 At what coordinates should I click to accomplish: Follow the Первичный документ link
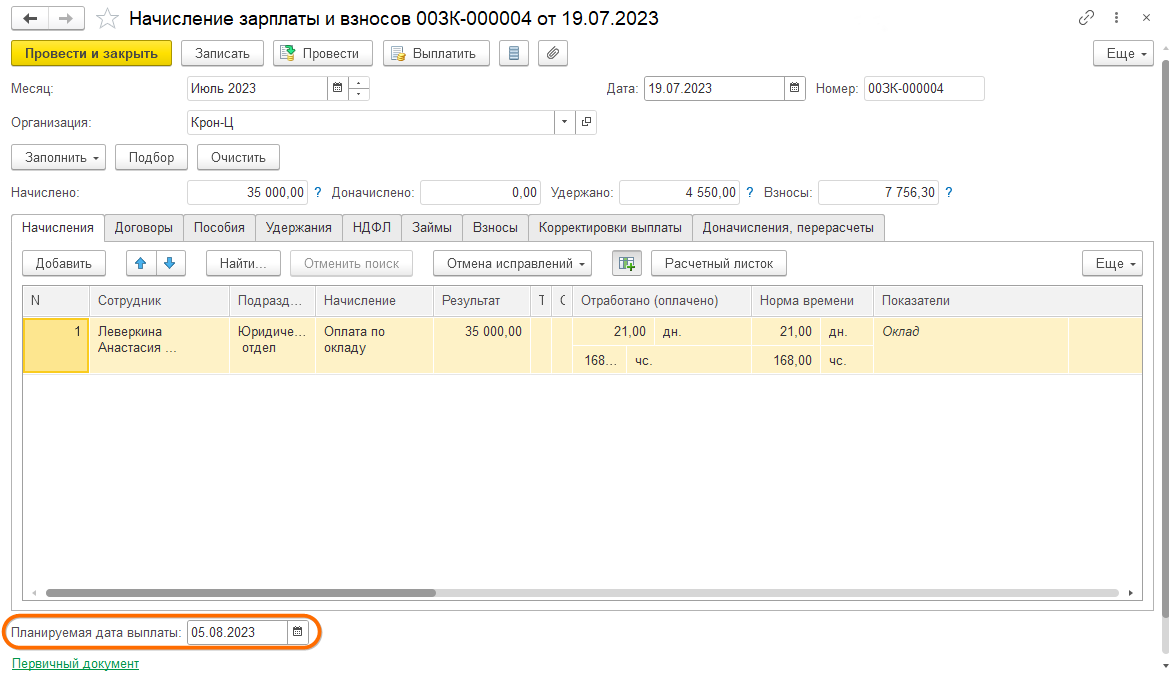[x=75, y=663]
